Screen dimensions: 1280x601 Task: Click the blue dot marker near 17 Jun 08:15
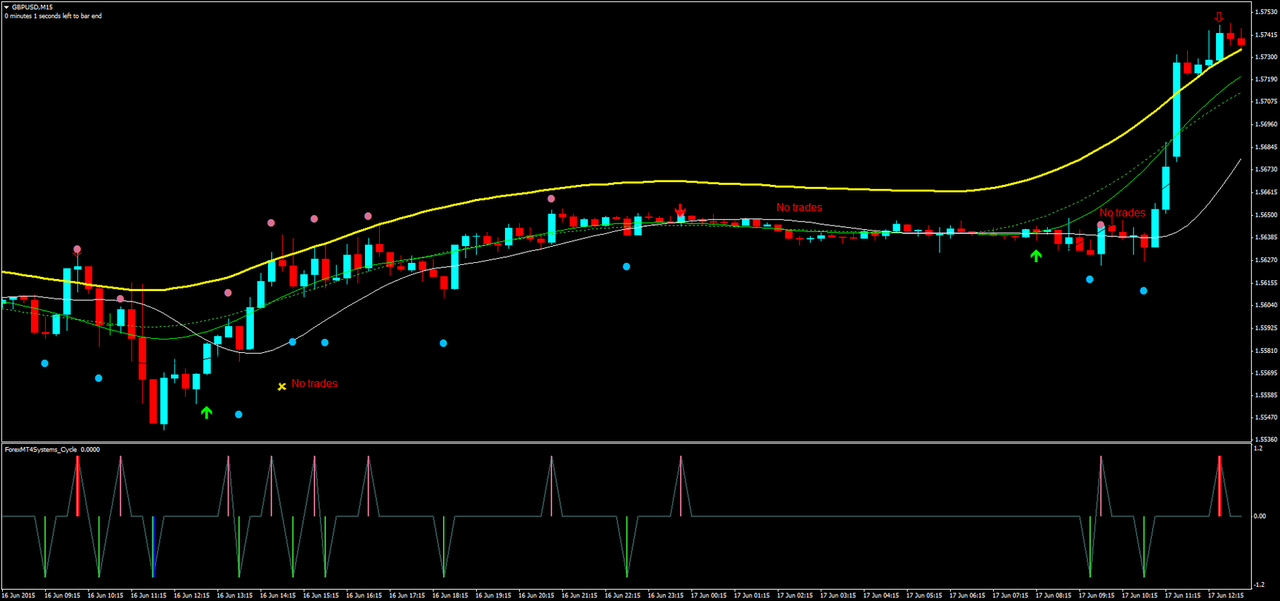(x=1090, y=279)
